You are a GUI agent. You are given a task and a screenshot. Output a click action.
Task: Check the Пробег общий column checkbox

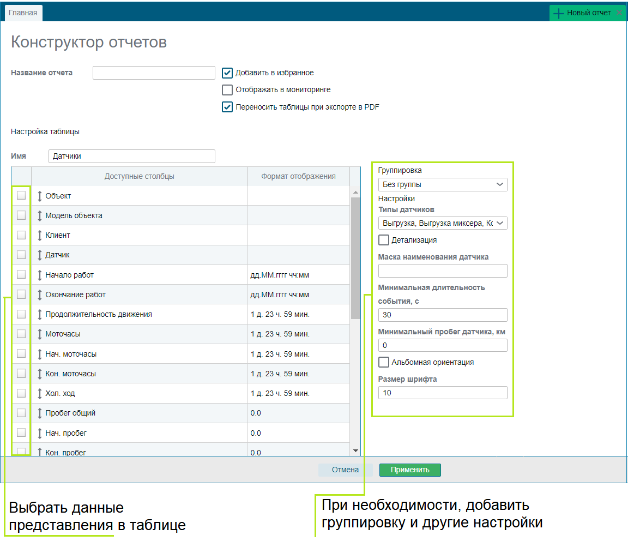22,412
